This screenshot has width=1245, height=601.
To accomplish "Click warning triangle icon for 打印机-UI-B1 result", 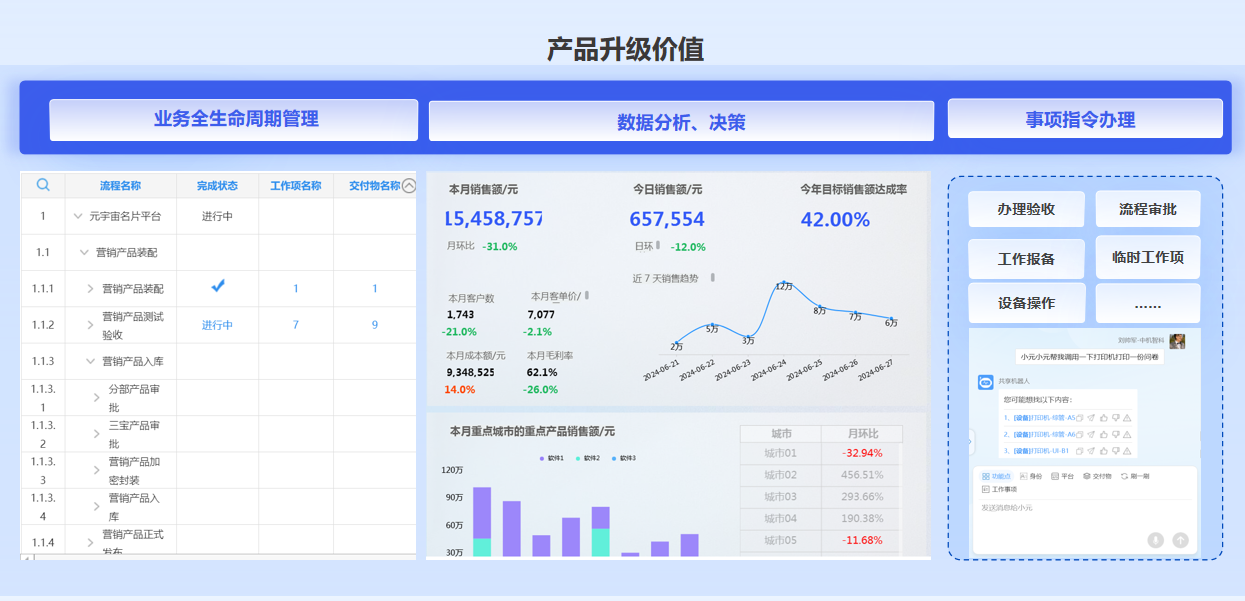I will [1127, 451].
